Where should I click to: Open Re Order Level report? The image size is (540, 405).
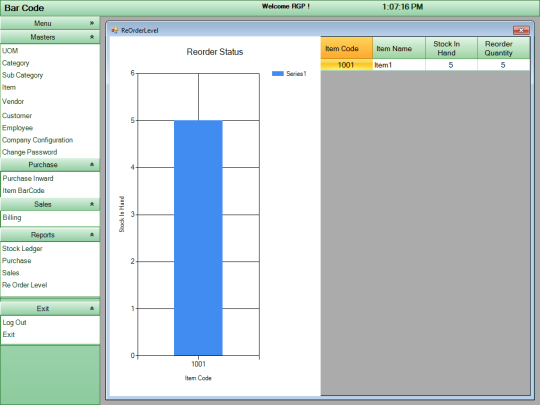pos(24,285)
